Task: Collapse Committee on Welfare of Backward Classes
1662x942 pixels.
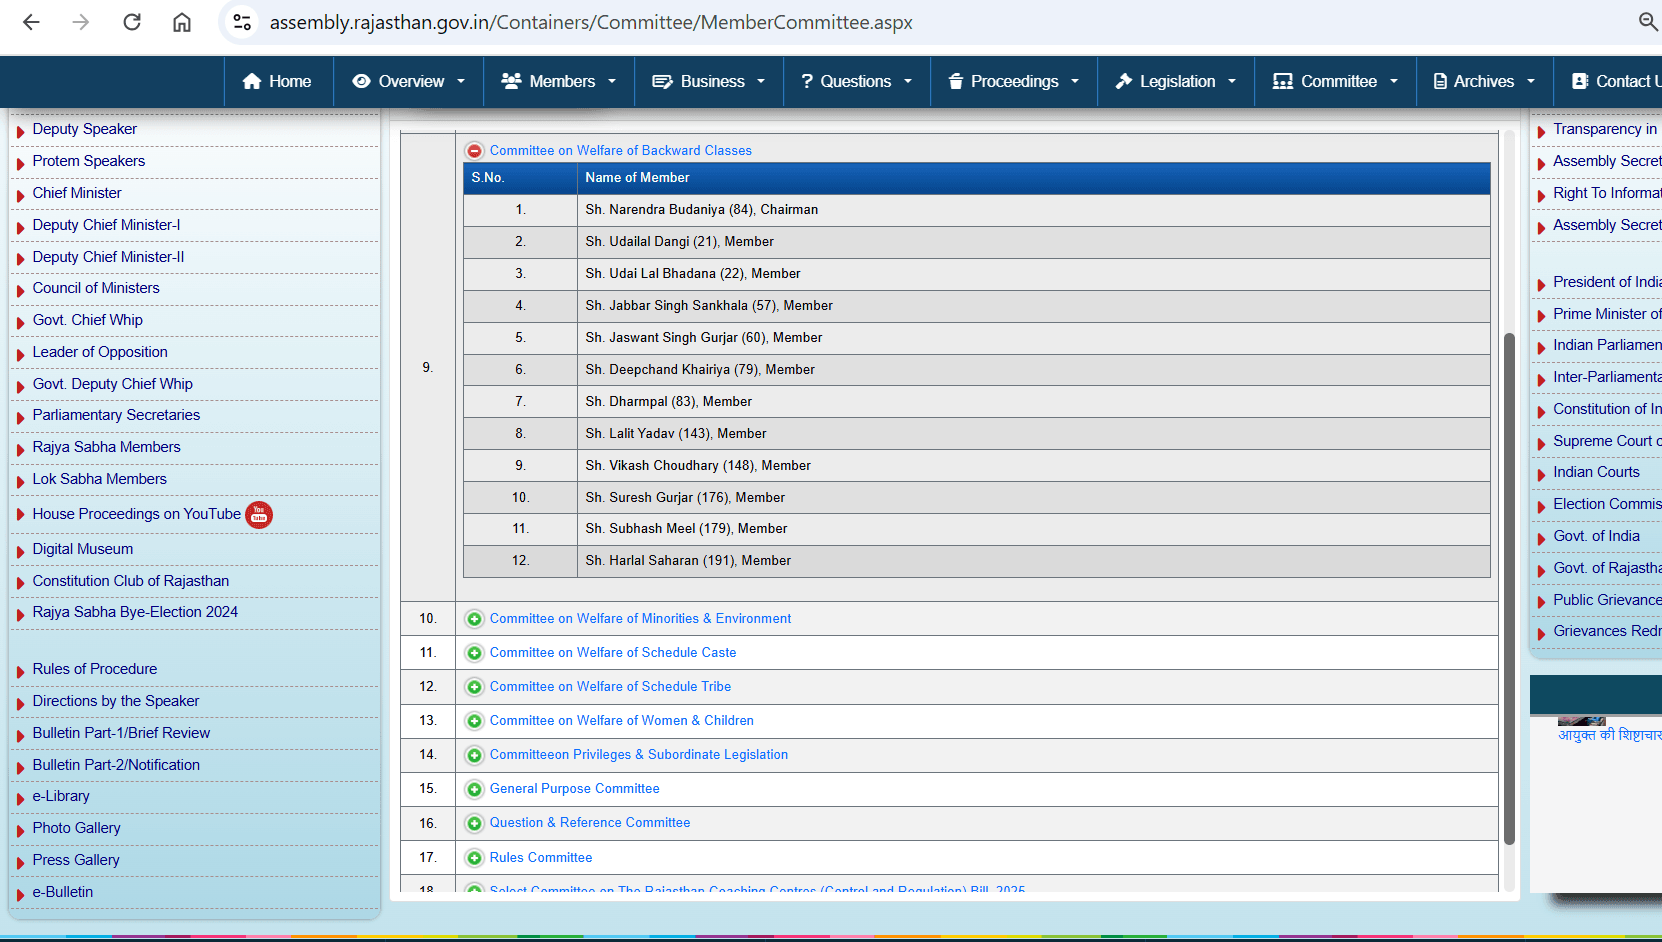Action: [x=475, y=151]
